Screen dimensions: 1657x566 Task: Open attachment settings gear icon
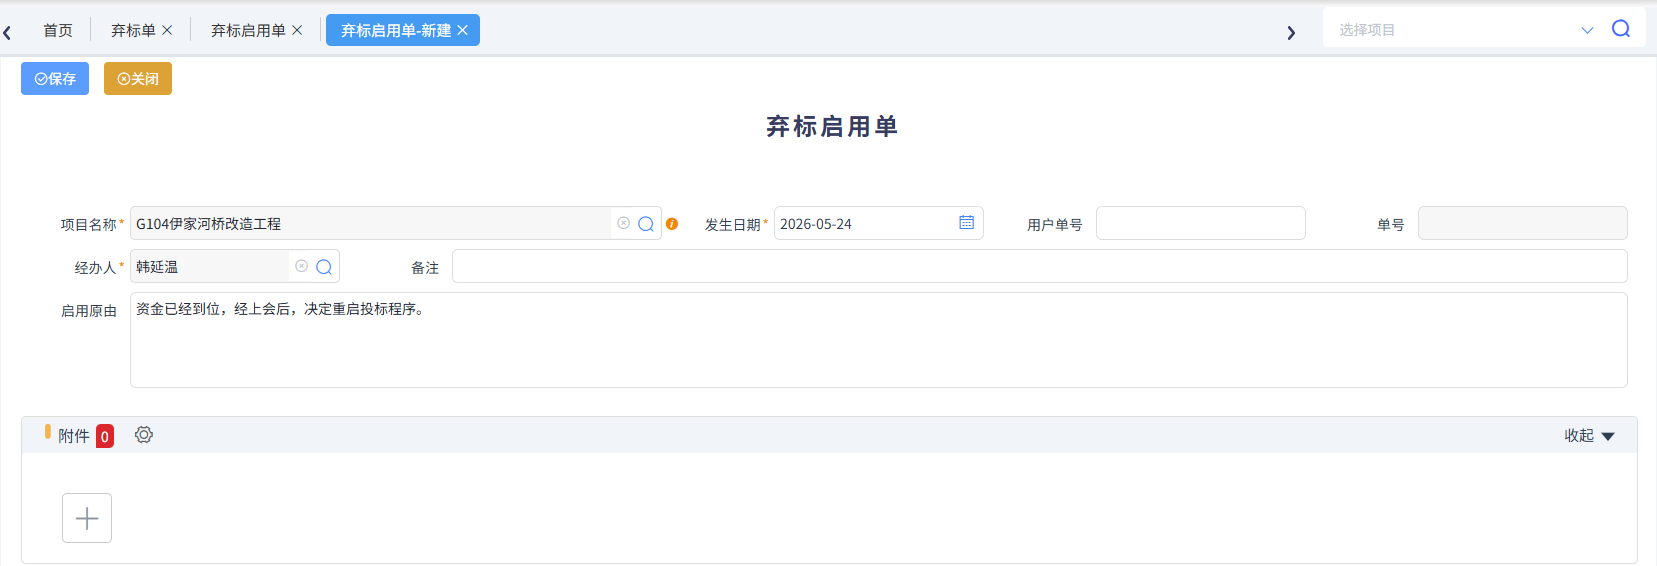click(x=144, y=435)
